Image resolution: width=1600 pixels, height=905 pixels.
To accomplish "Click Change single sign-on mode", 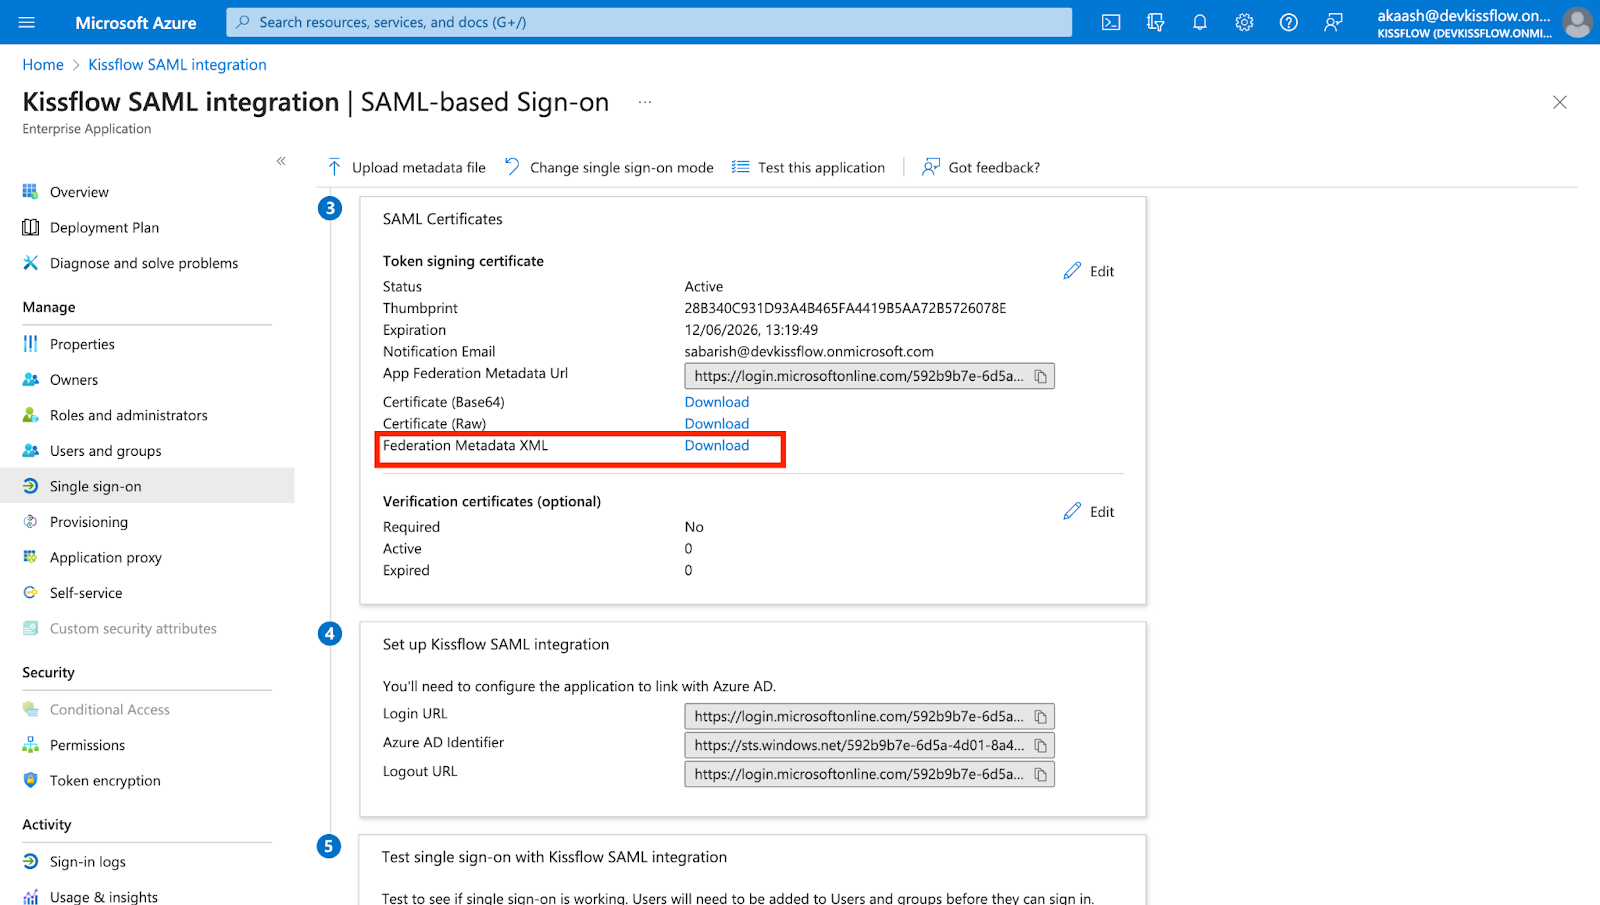I will (609, 167).
